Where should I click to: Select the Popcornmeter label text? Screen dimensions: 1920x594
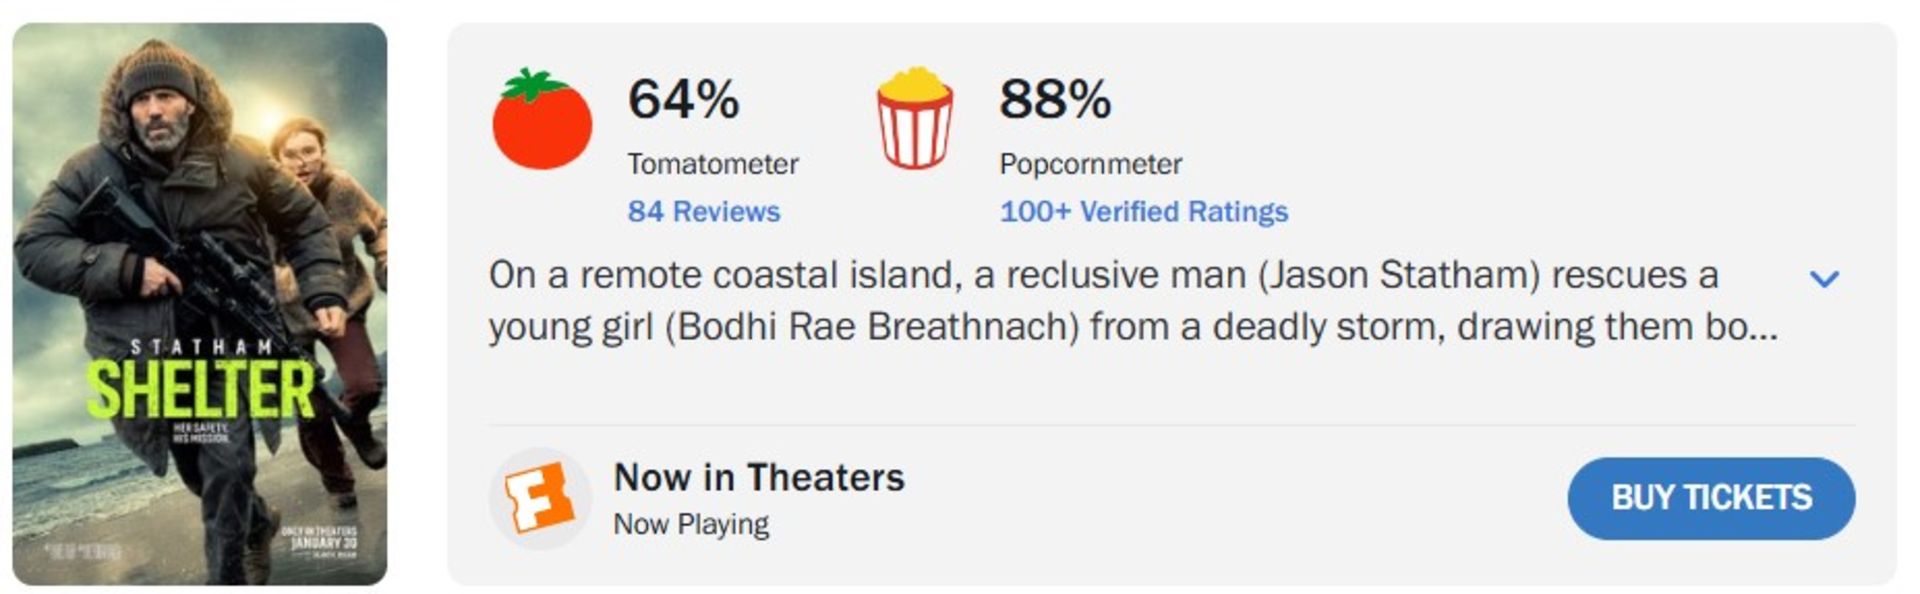[x=1090, y=164]
